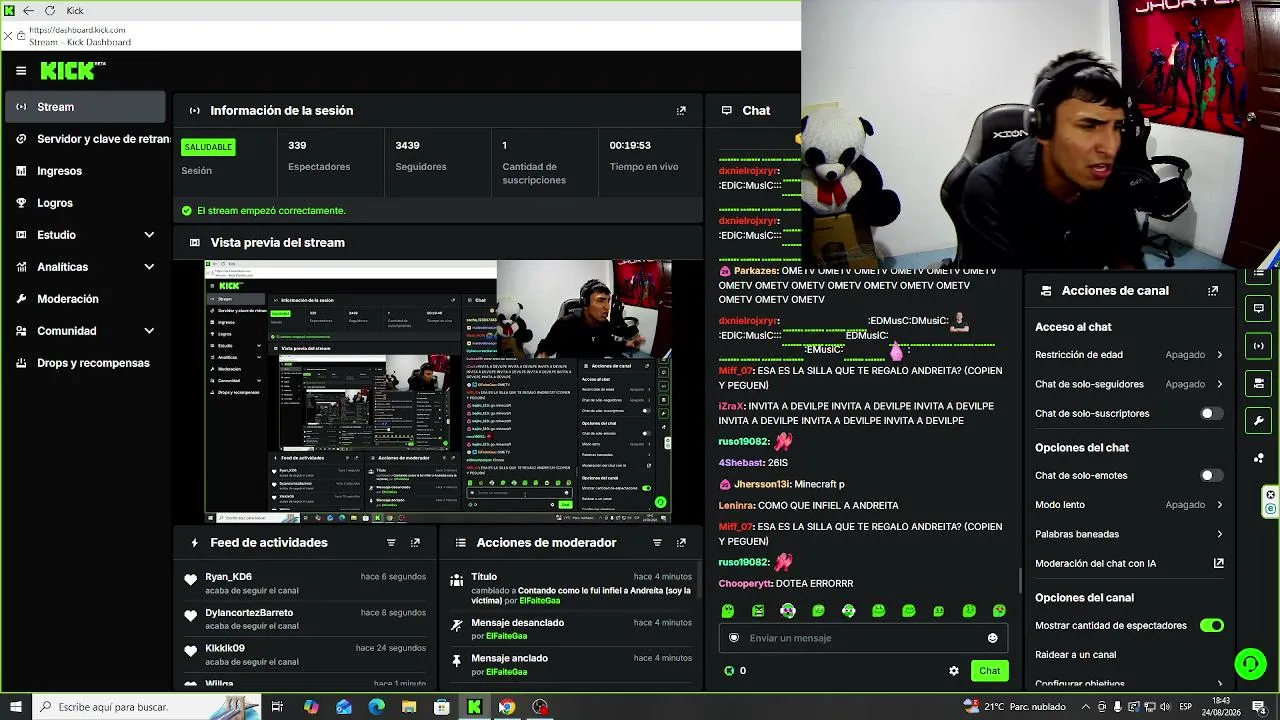This screenshot has height=720, width=1280.
Task: Open Palabras baneadas arrow
Action: (1219, 535)
